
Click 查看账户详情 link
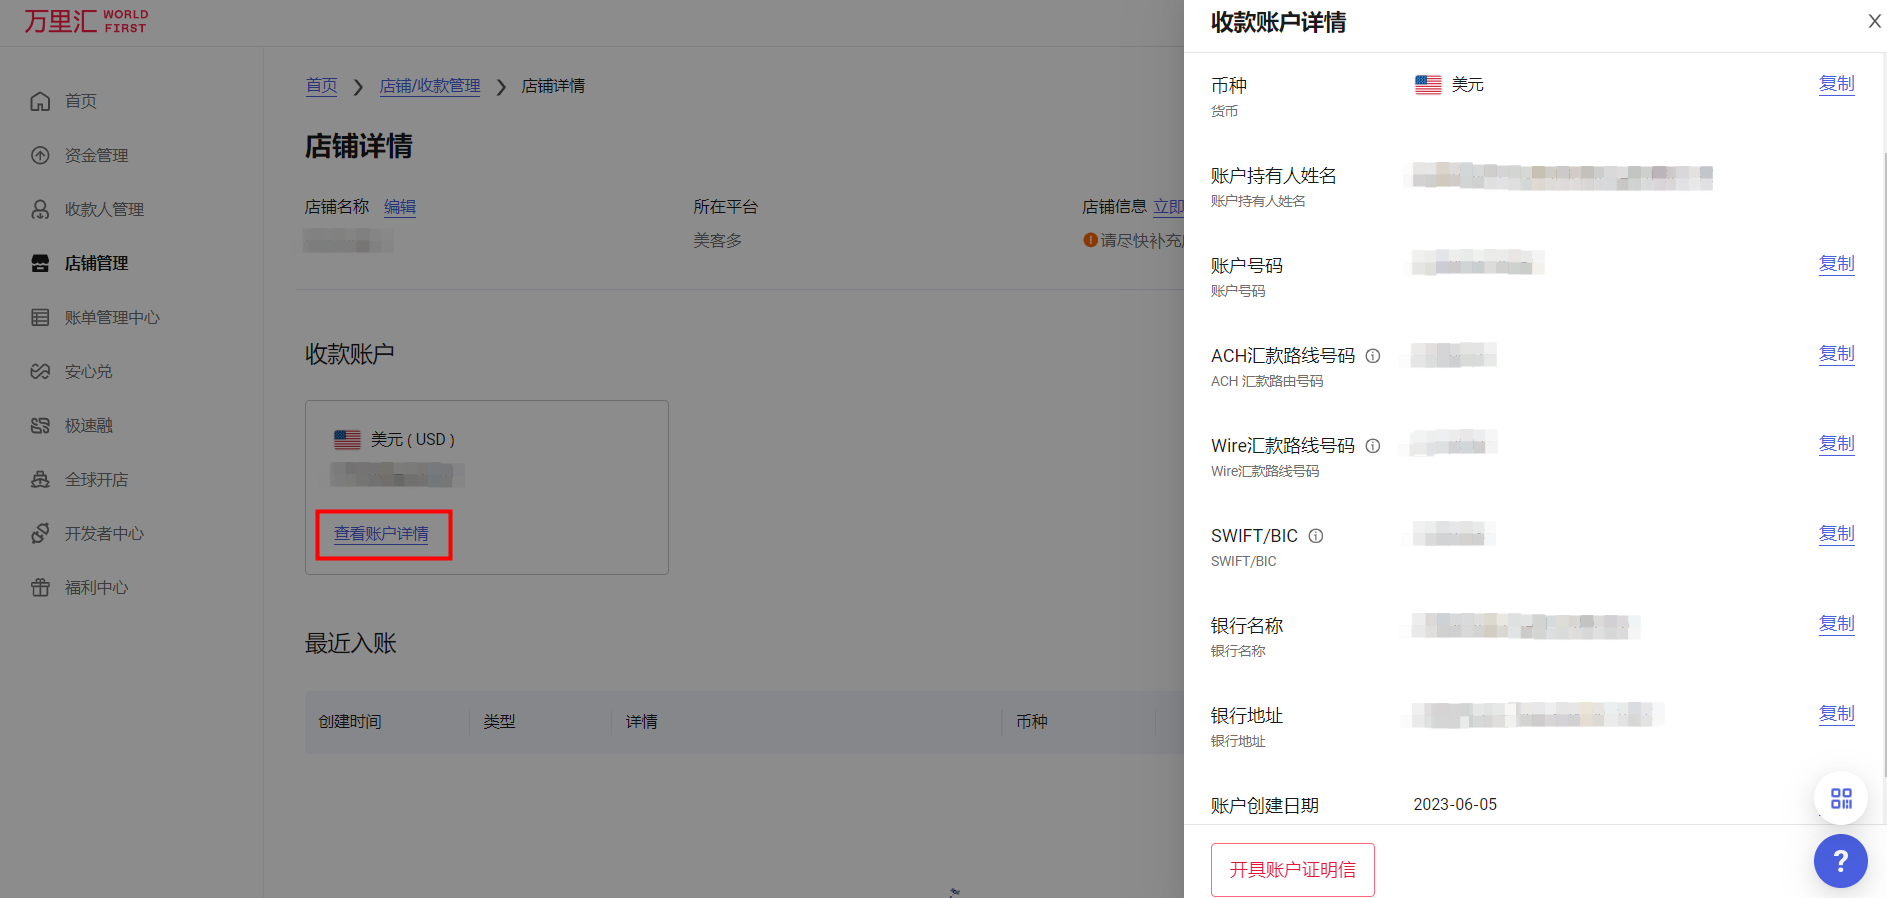click(x=381, y=534)
